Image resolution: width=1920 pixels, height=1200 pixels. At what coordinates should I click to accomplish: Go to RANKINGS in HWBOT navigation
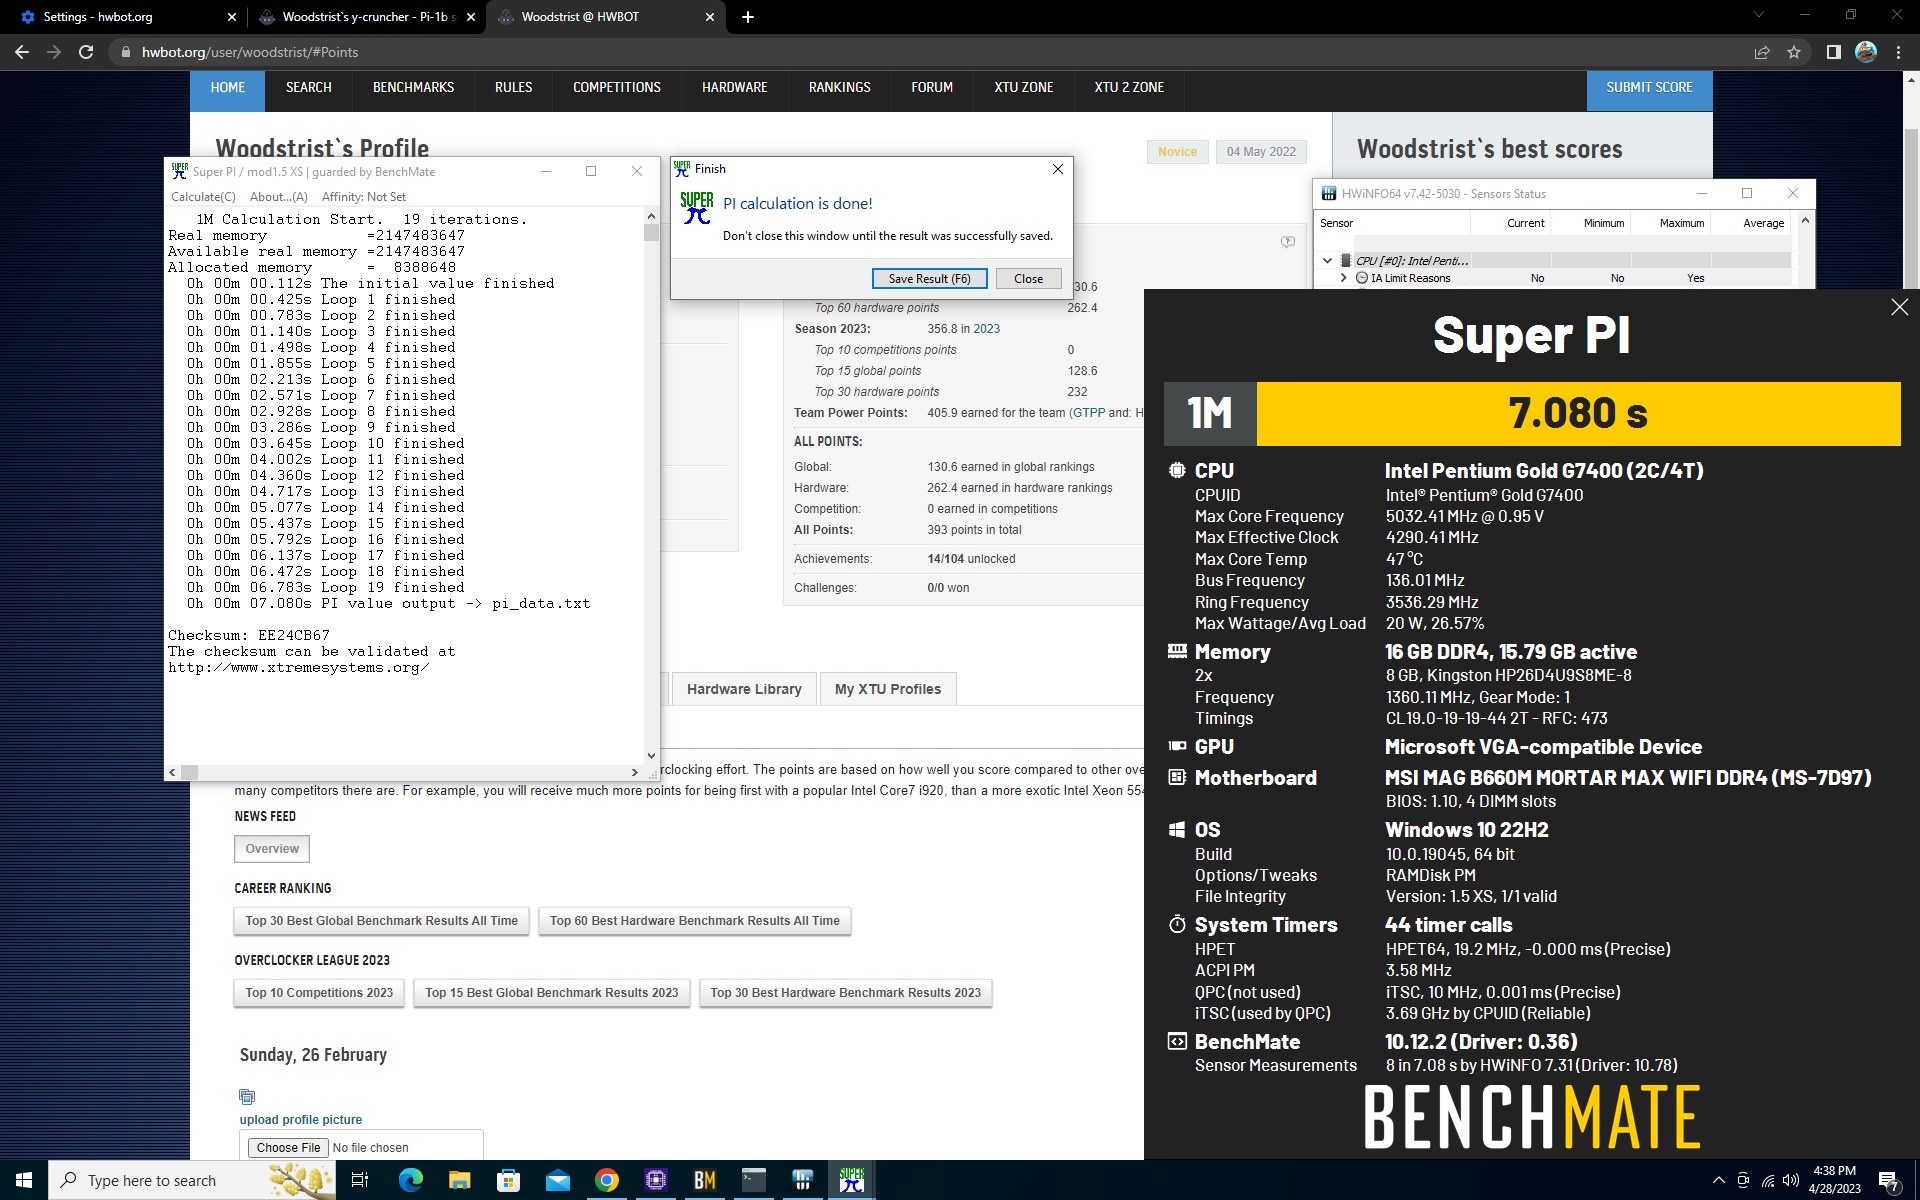(839, 88)
